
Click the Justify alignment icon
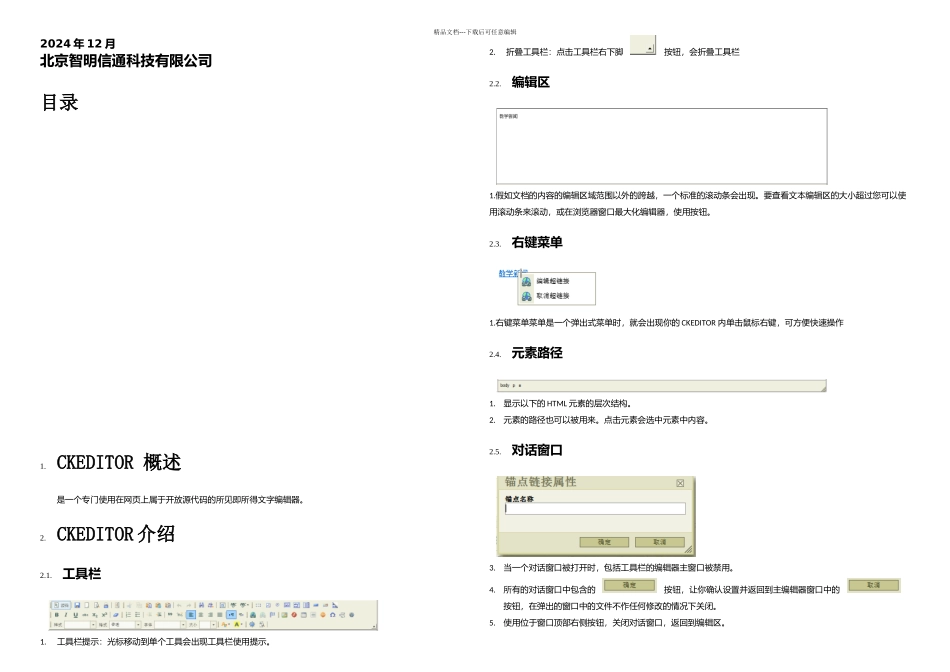tap(219, 615)
